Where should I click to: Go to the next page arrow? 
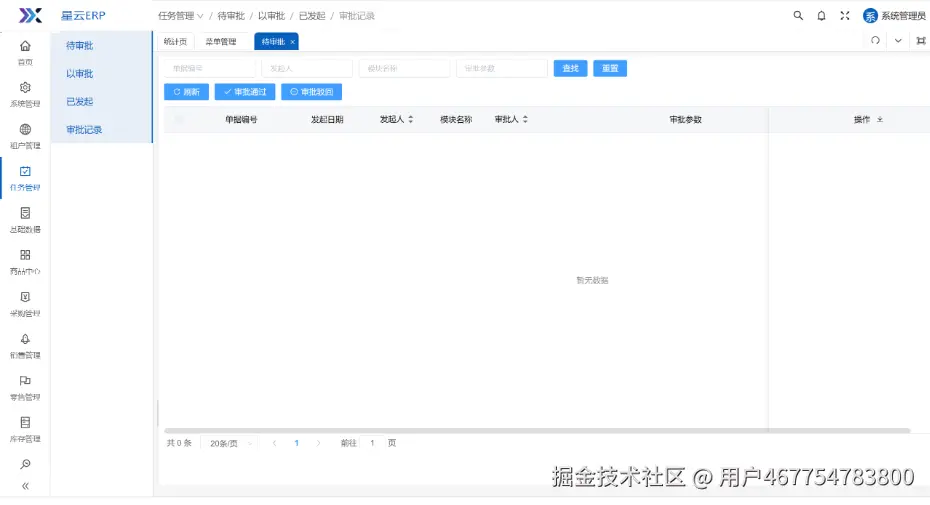point(319,443)
